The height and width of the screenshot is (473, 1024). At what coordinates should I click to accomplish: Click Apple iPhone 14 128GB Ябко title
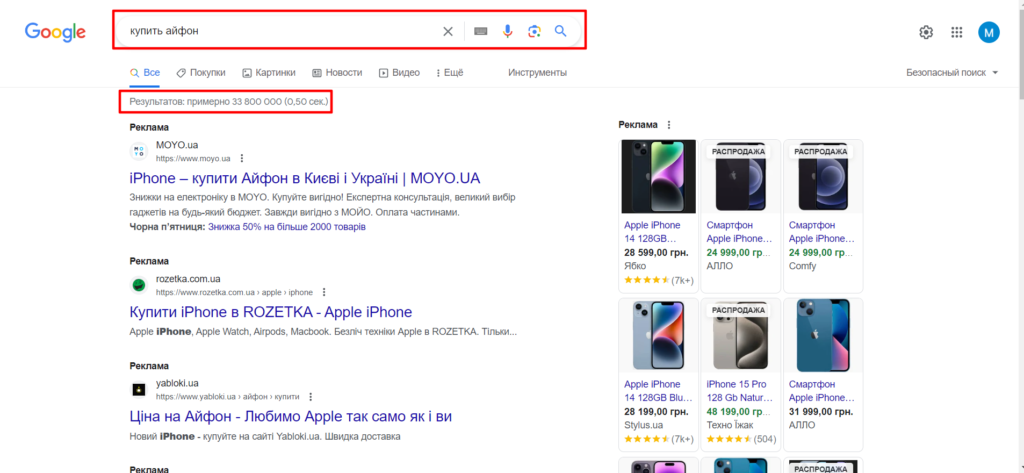(x=652, y=231)
